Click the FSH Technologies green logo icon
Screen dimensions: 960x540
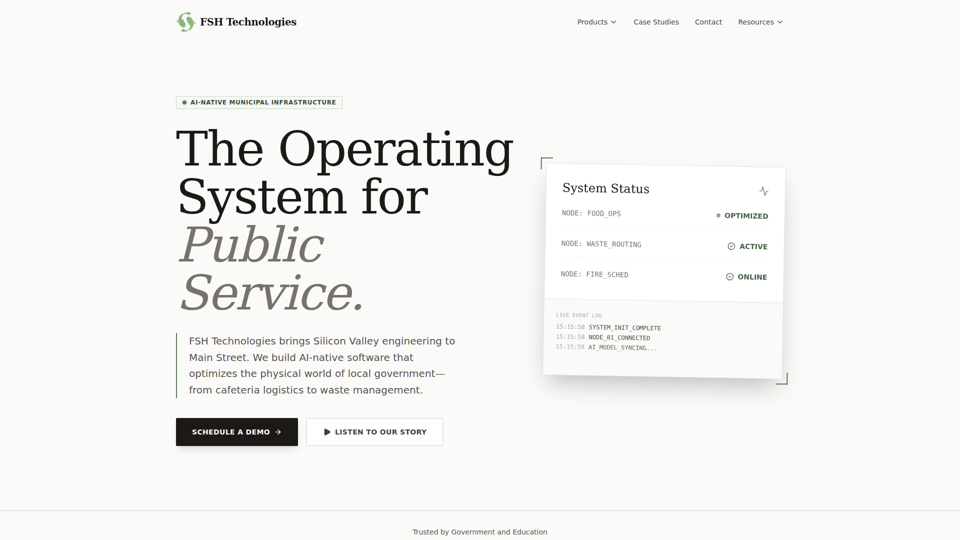(x=186, y=22)
